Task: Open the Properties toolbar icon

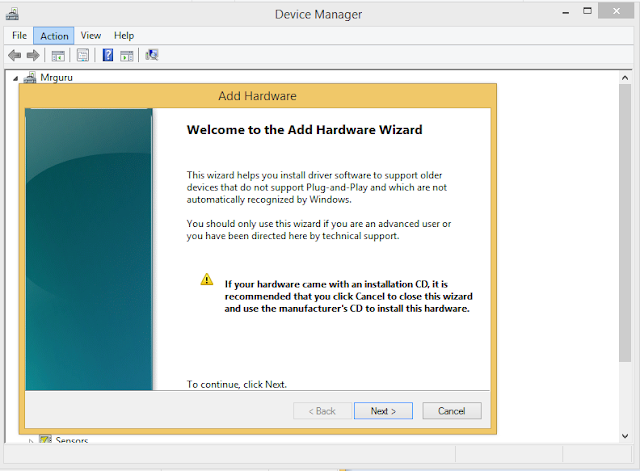Action: point(83,55)
